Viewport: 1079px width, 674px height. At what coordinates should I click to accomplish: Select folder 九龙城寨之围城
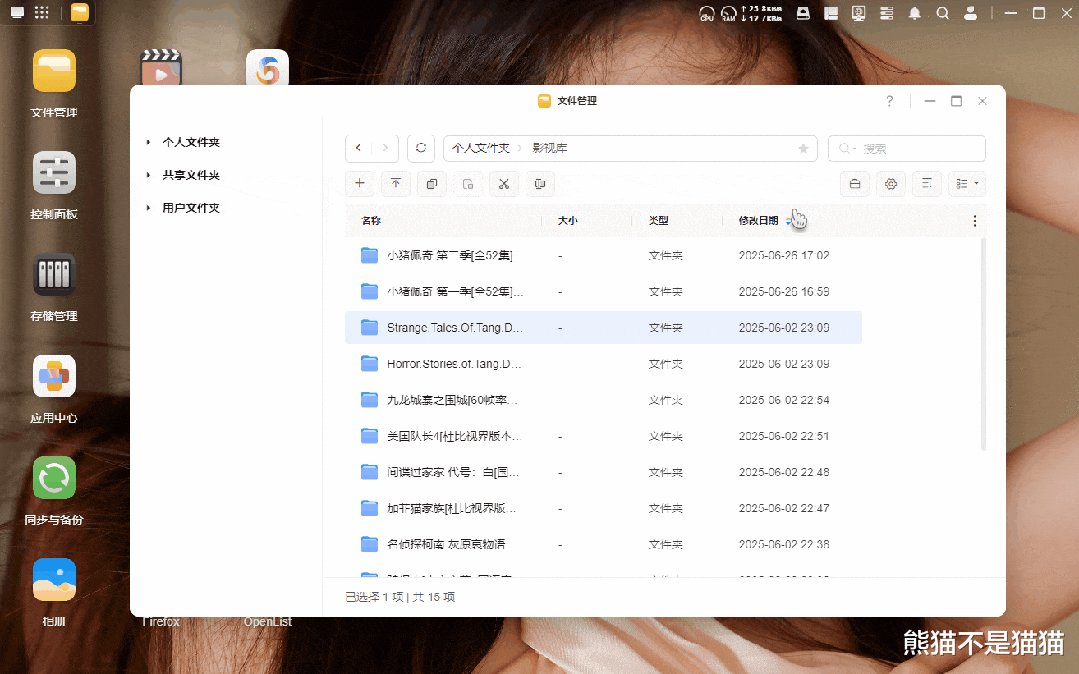(603, 400)
